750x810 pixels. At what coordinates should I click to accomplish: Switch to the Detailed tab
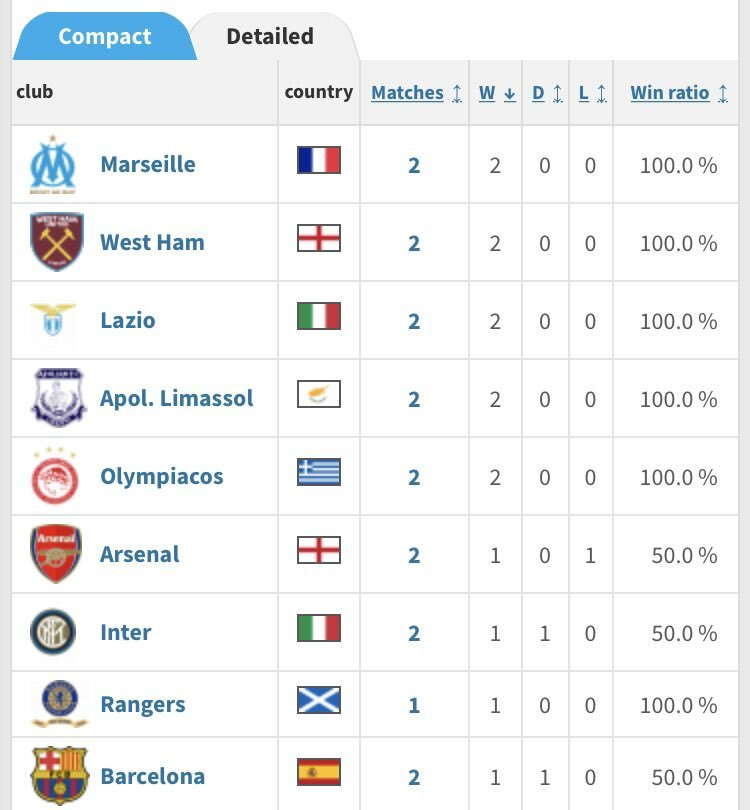(x=270, y=37)
